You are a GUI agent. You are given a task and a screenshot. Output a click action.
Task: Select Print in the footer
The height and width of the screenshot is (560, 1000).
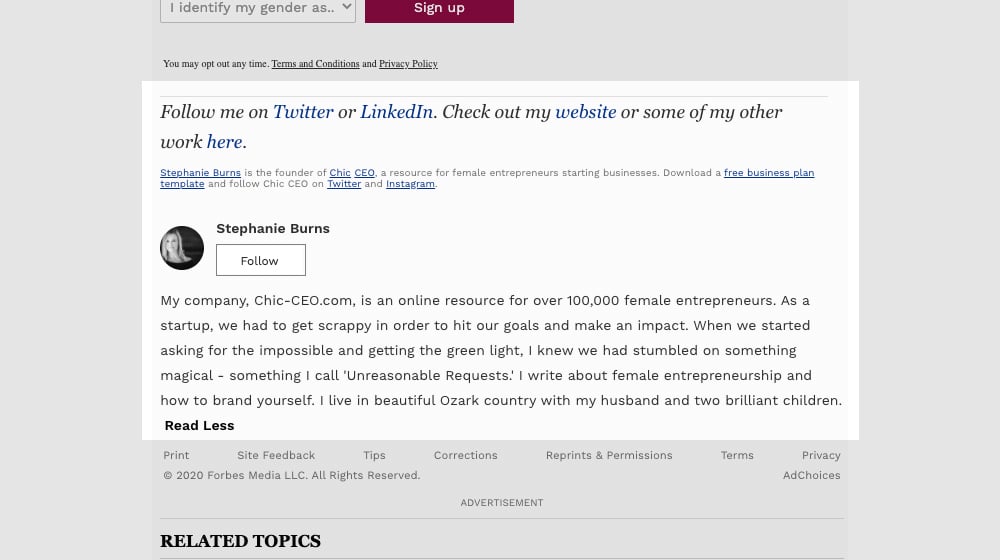point(176,455)
